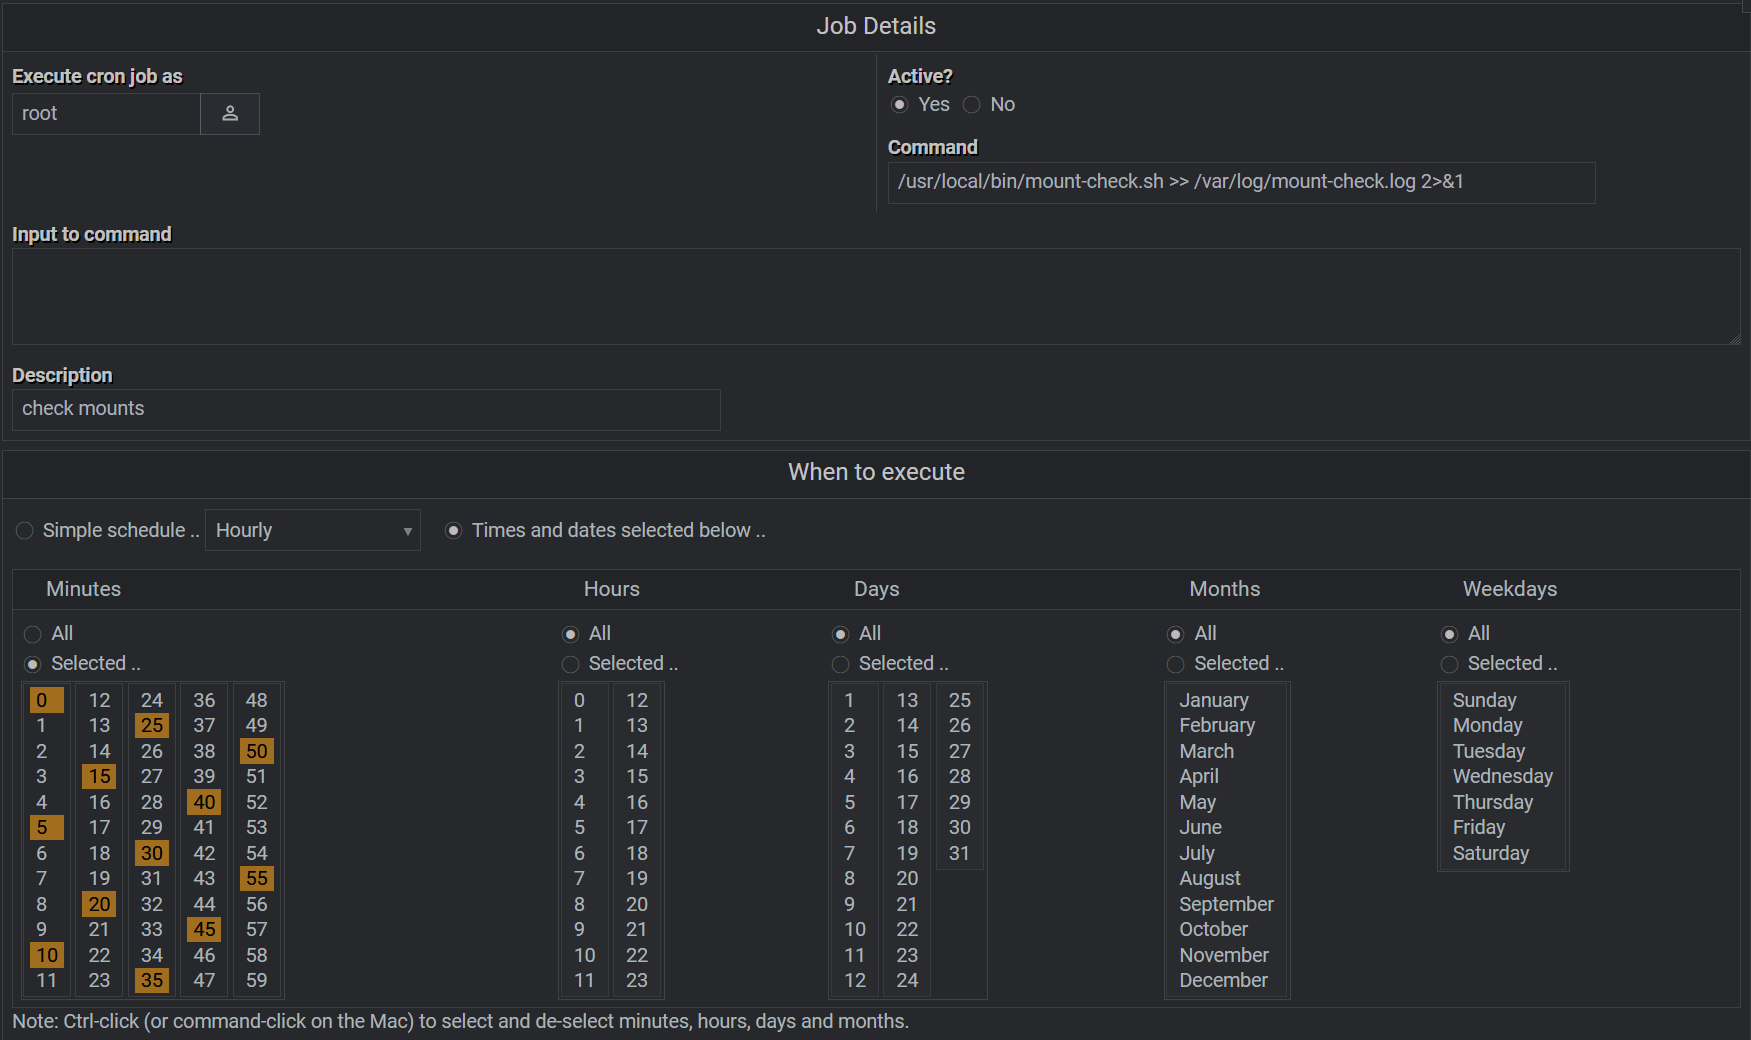
Task: Click inside the Input to command textarea
Action: [875, 297]
